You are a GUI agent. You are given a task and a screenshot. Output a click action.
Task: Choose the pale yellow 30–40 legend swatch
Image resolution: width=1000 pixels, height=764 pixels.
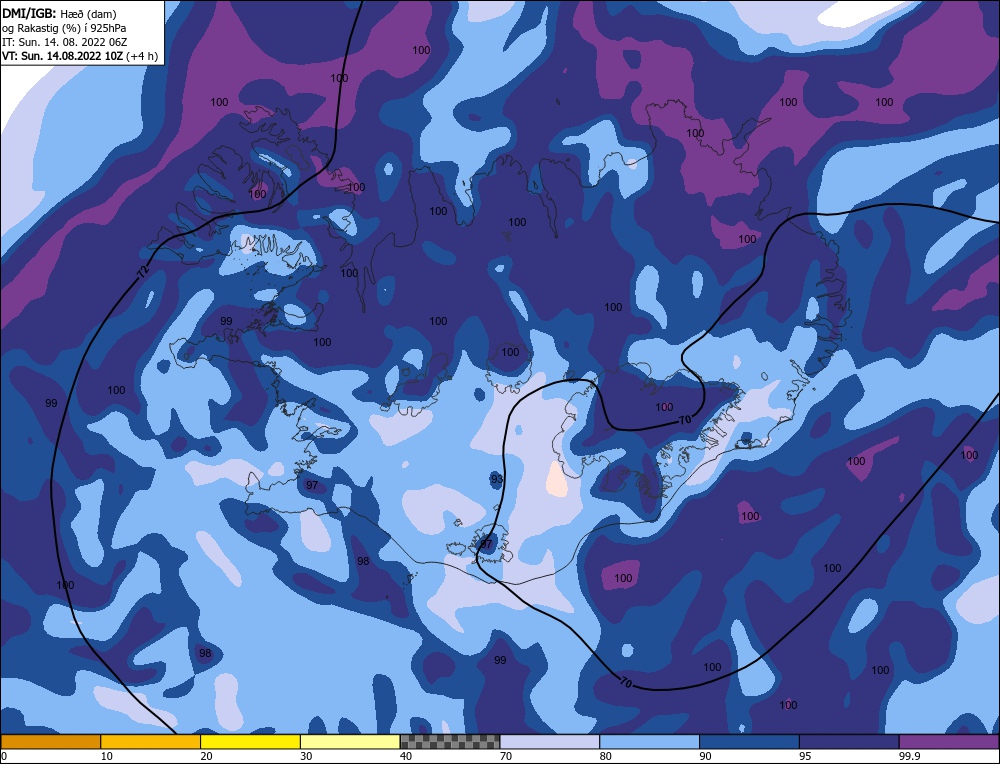(350, 742)
